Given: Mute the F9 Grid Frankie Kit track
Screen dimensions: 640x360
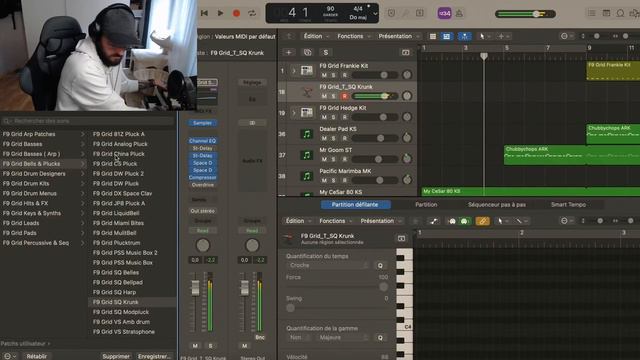Looking at the screenshot, I should pos(324,75).
